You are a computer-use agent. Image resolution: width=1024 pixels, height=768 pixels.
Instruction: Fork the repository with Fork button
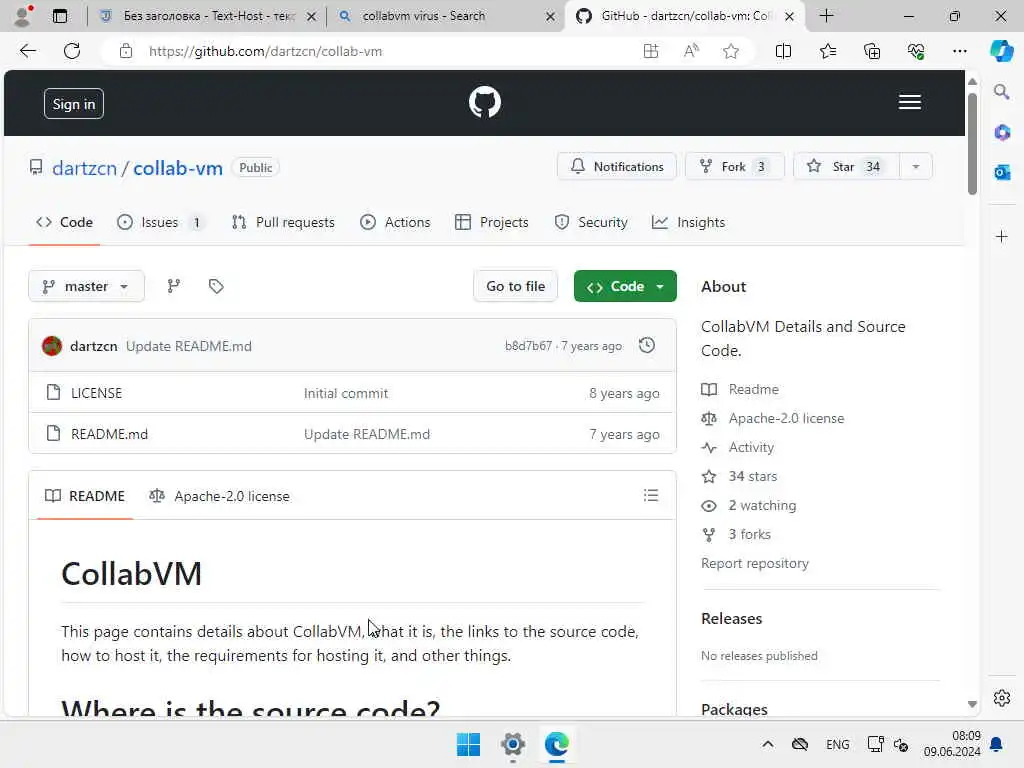click(734, 167)
